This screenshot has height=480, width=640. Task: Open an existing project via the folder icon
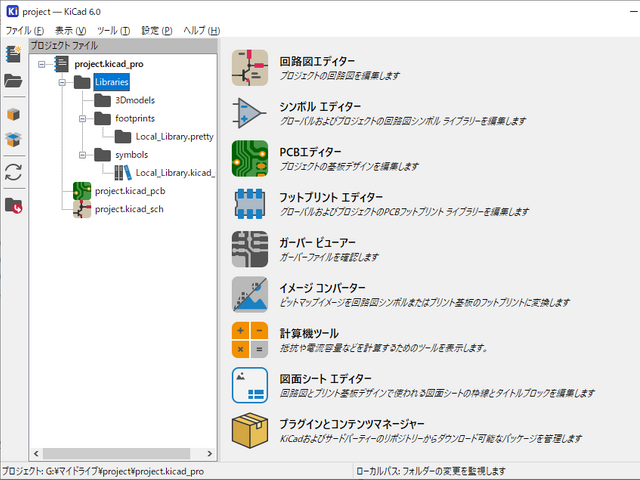13,81
